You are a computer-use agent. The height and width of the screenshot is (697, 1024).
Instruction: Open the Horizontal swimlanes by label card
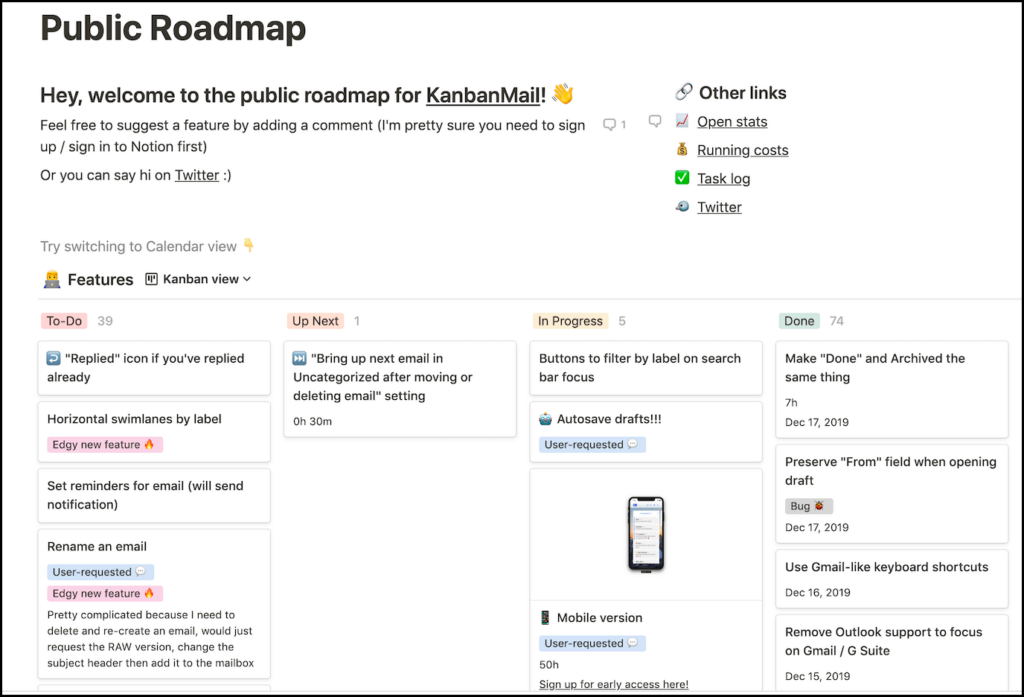click(x=154, y=432)
